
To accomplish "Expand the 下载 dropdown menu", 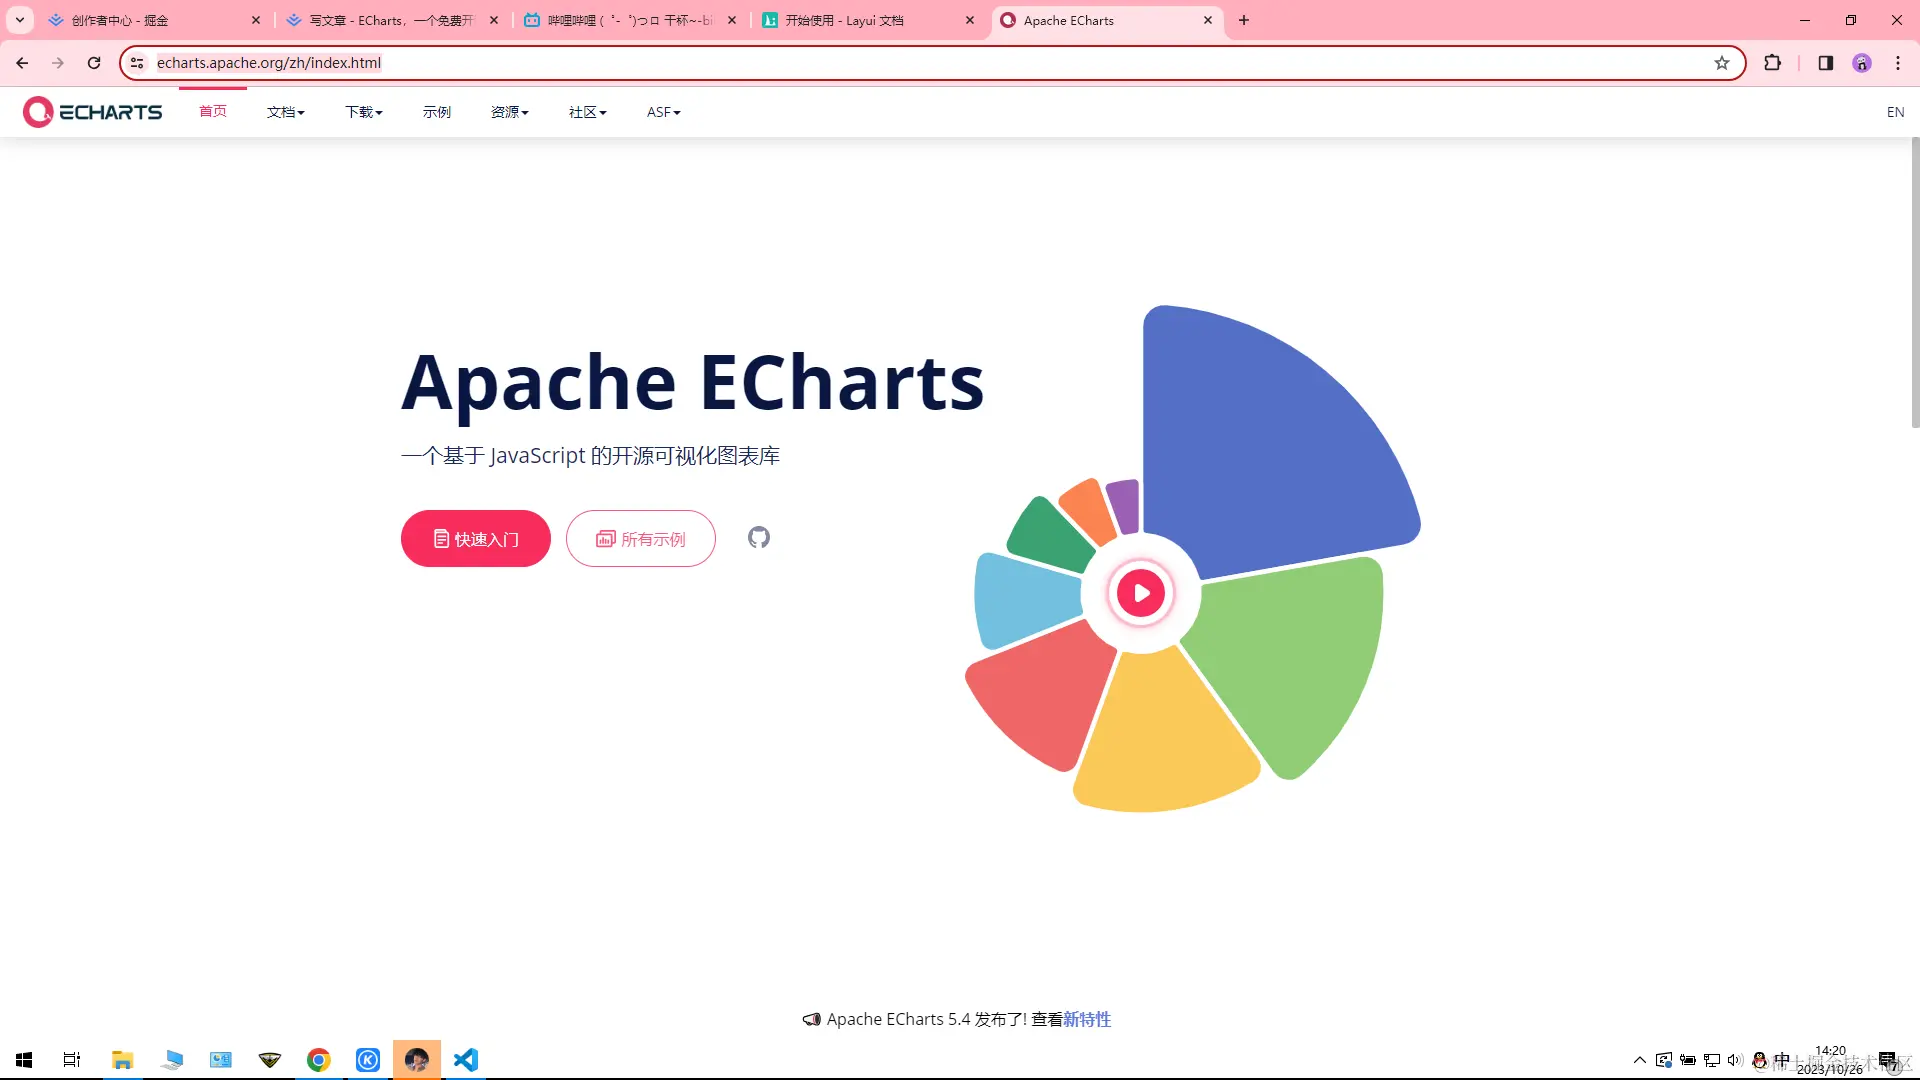I will [364, 112].
